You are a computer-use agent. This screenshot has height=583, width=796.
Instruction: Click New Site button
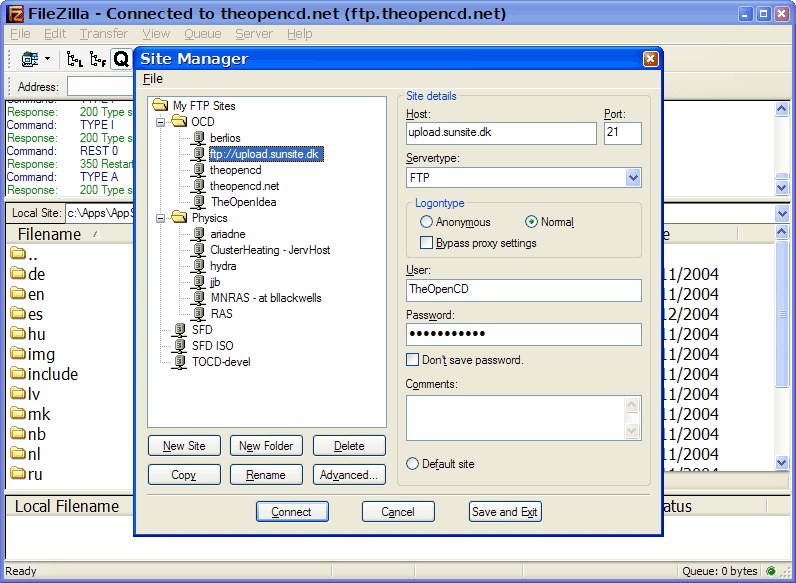[184, 446]
